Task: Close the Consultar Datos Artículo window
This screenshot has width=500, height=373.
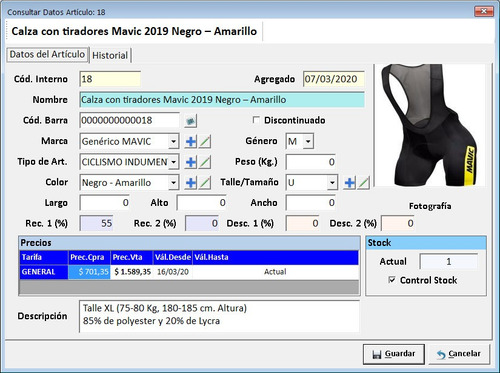Action: click(484, 11)
